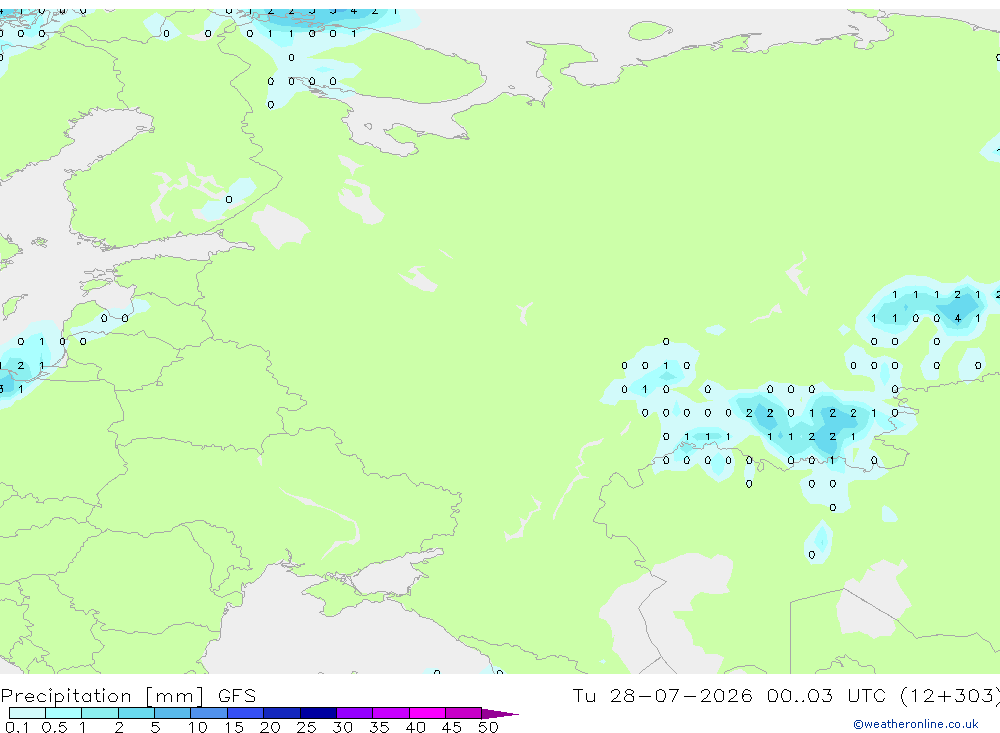Click the 25 legend scale label
Image resolution: width=1000 pixels, height=733 pixels.
pos(307,727)
